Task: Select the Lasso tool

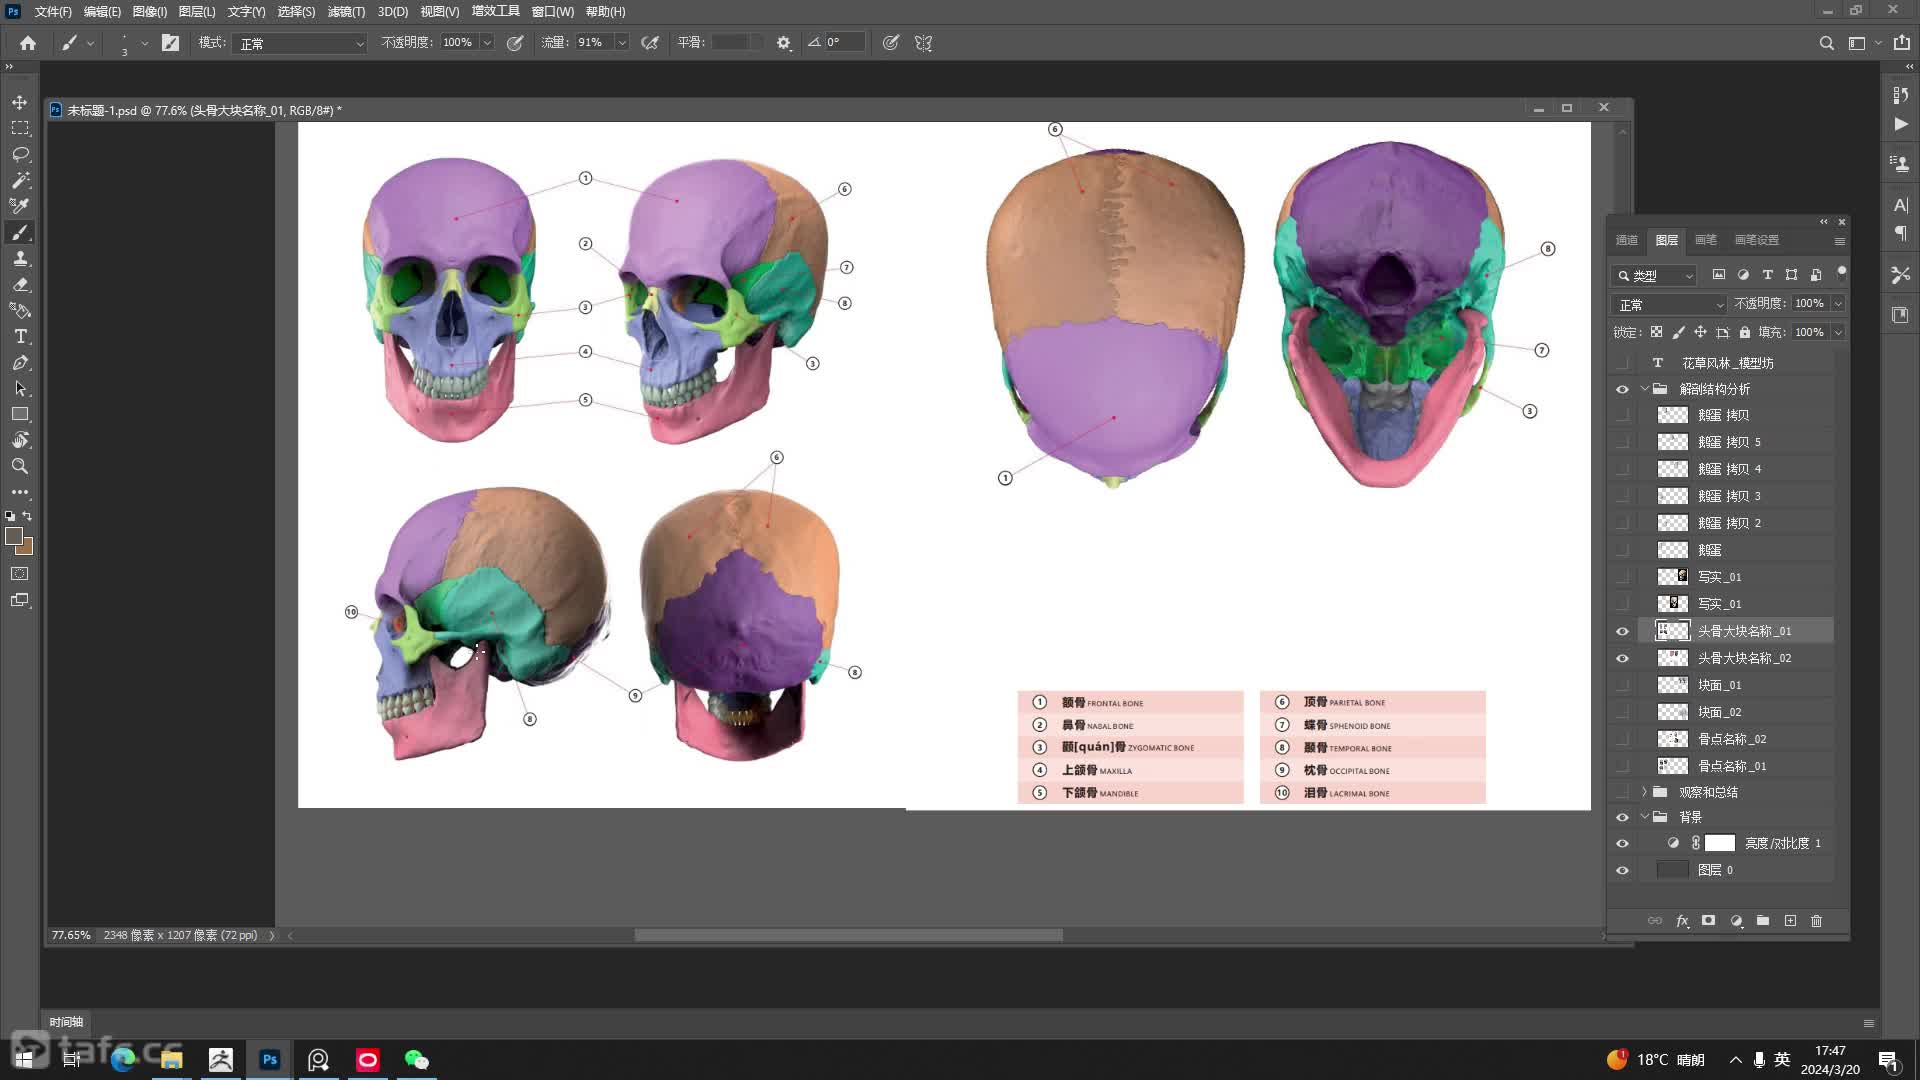Action: click(x=20, y=154)
